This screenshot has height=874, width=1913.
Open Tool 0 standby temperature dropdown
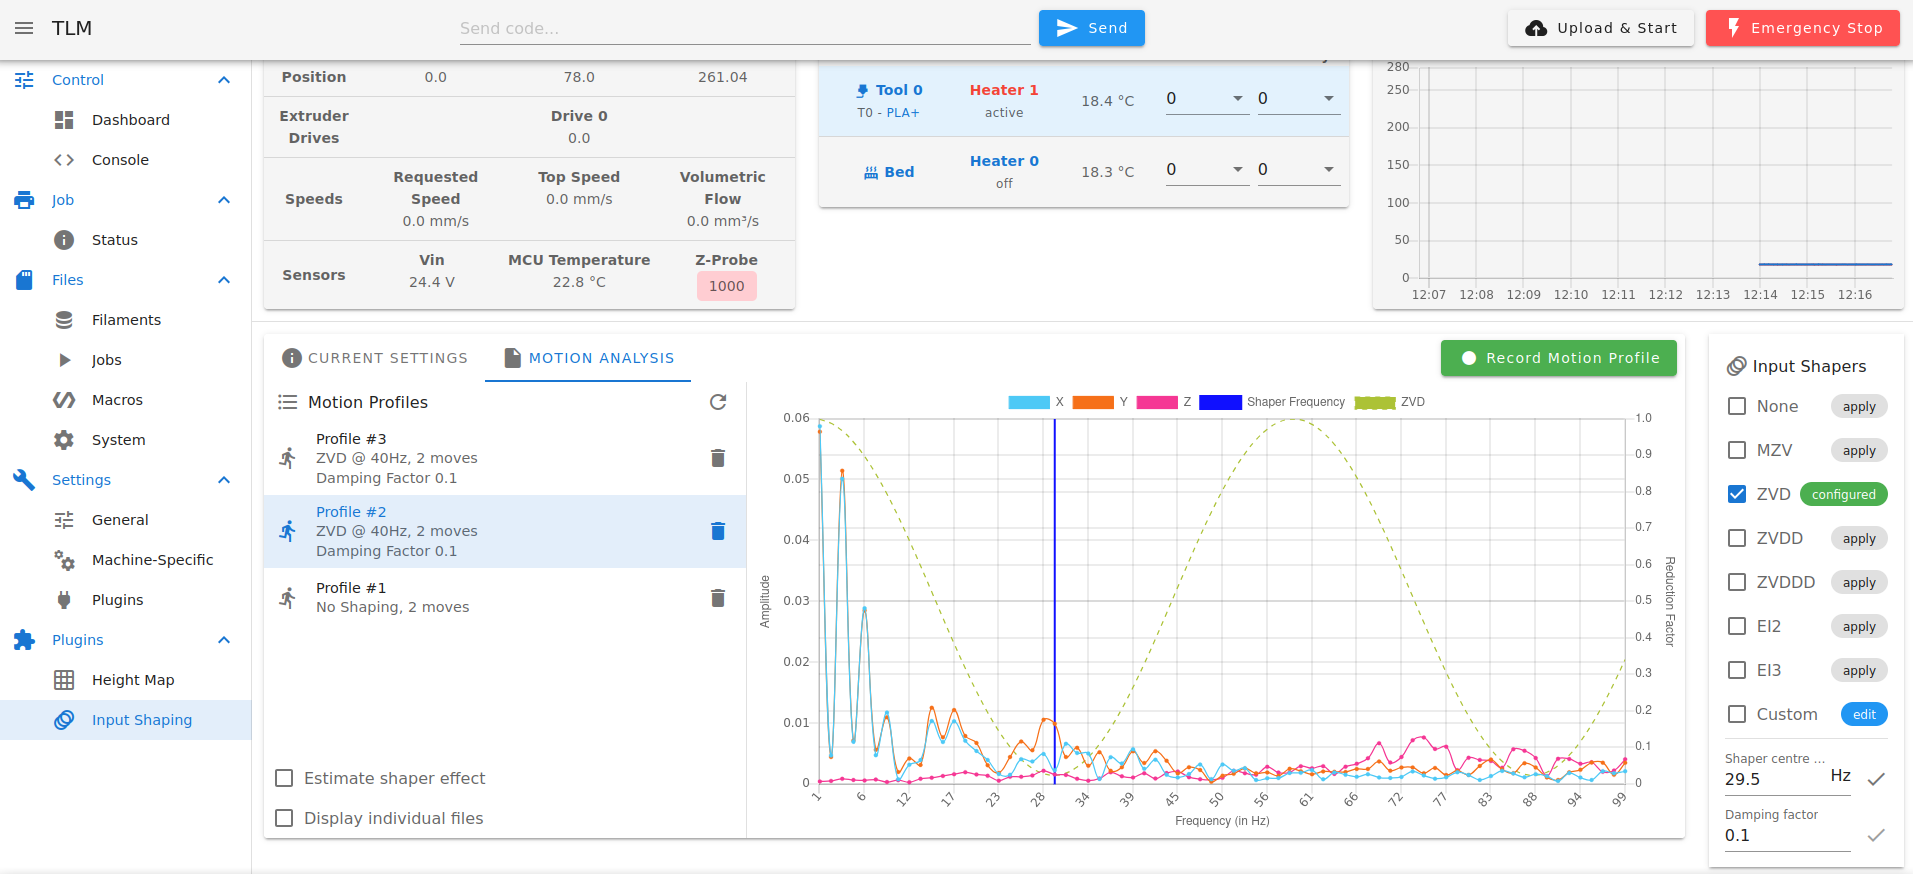(x=1329, y=98)
